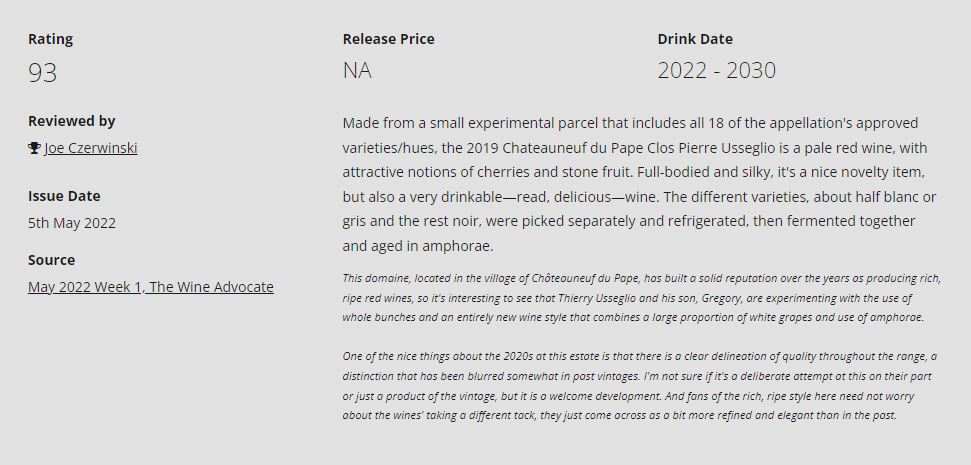Click the main tasting note paragraph

(640, 185)
